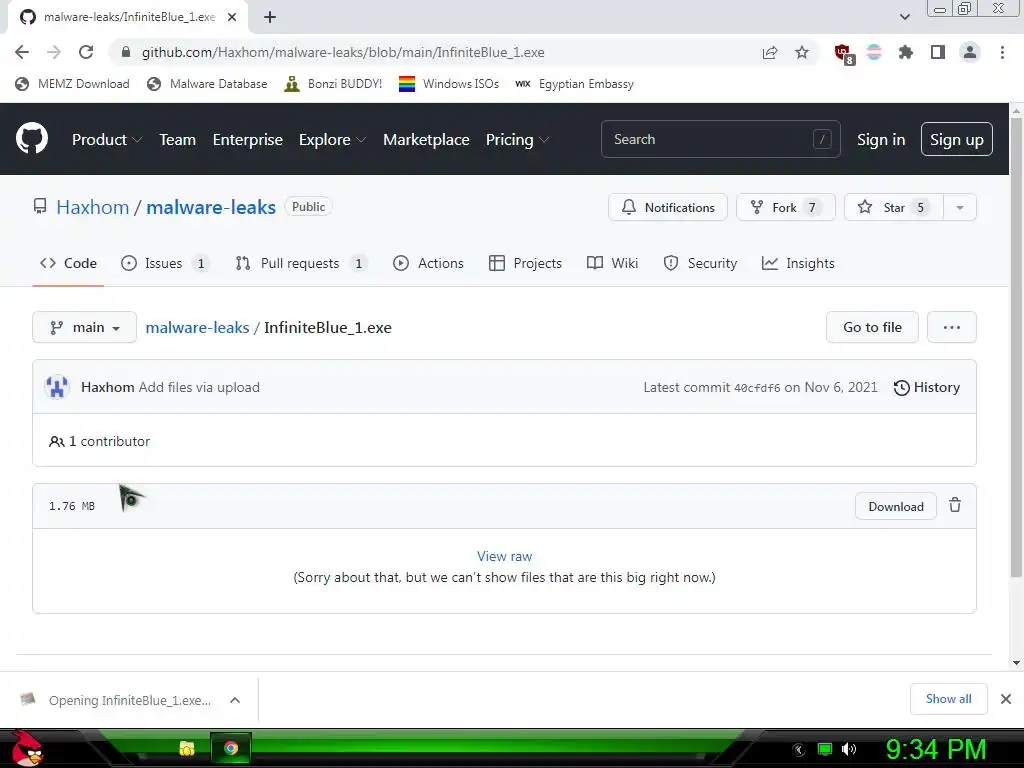Viewport: 1024px width, 768px height.
Task: Open the MEMZ Download bookmark
Action: coord(72,84)
